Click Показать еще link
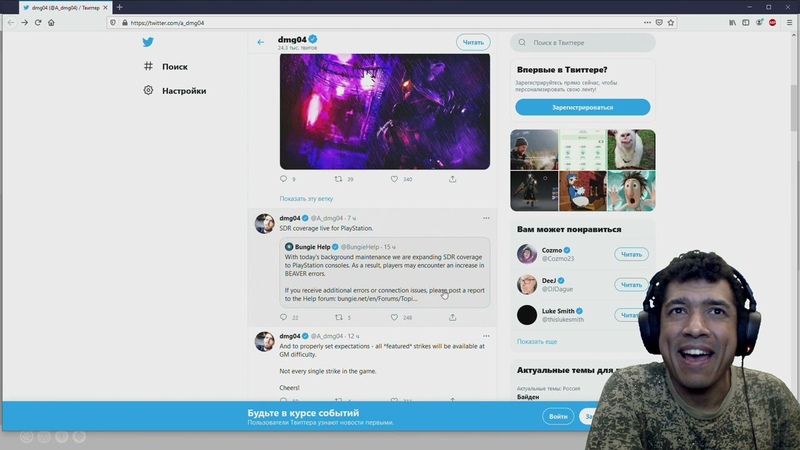The width and height of the screenshot is (800, 450). (x=537, y=341)
